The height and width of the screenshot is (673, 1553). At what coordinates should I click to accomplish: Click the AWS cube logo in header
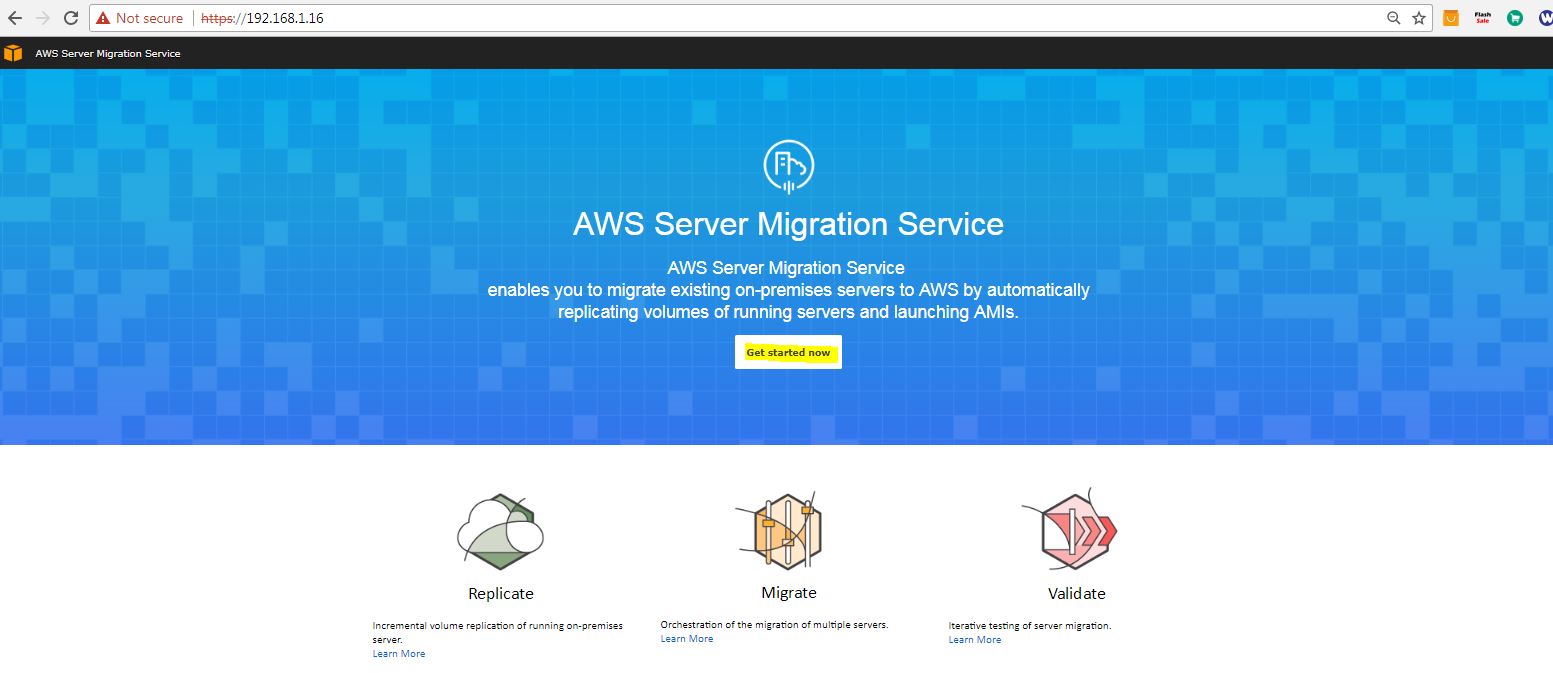(13, 53)
